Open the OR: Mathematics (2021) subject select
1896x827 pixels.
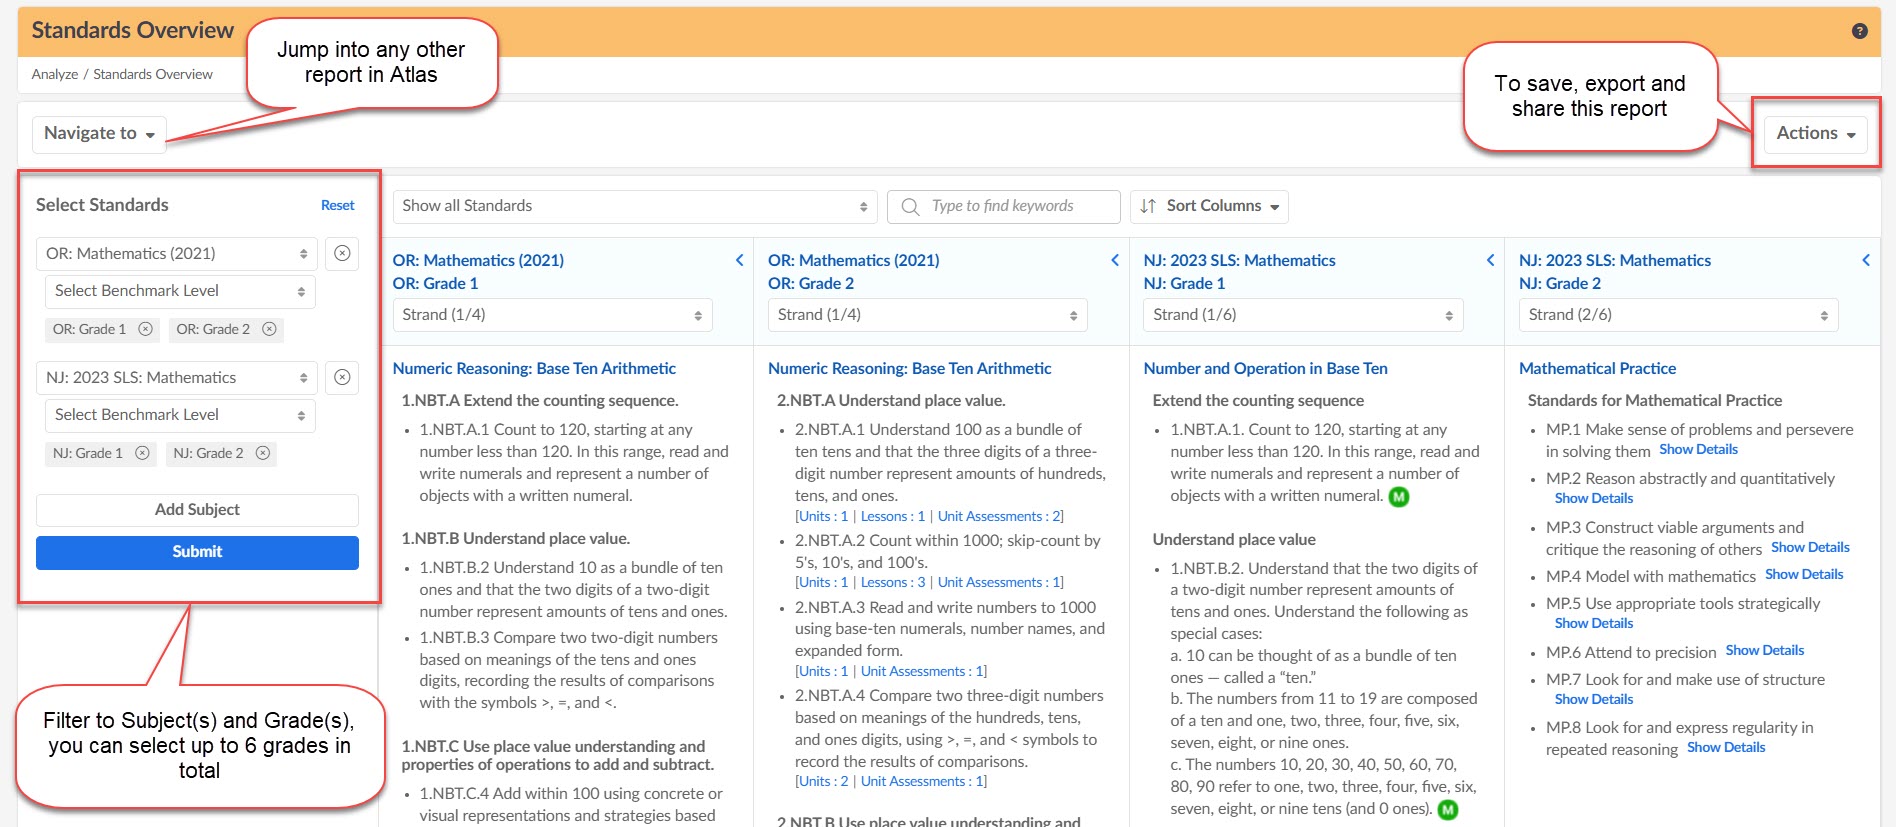(176, 254)
